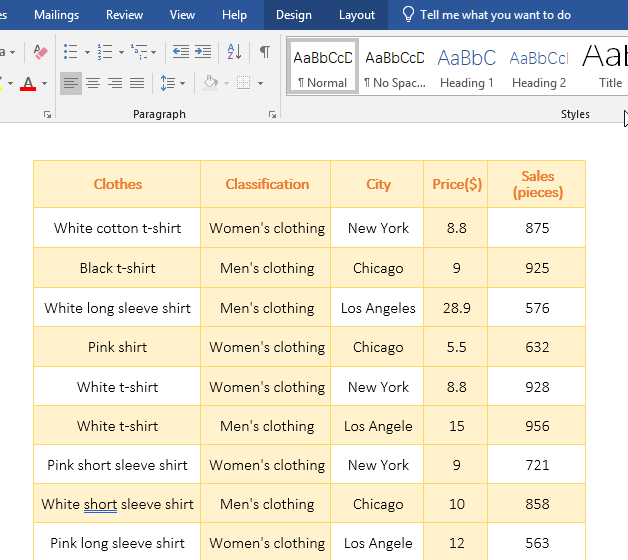Click the Clear All Formatting icon

(x=40, y=52)
